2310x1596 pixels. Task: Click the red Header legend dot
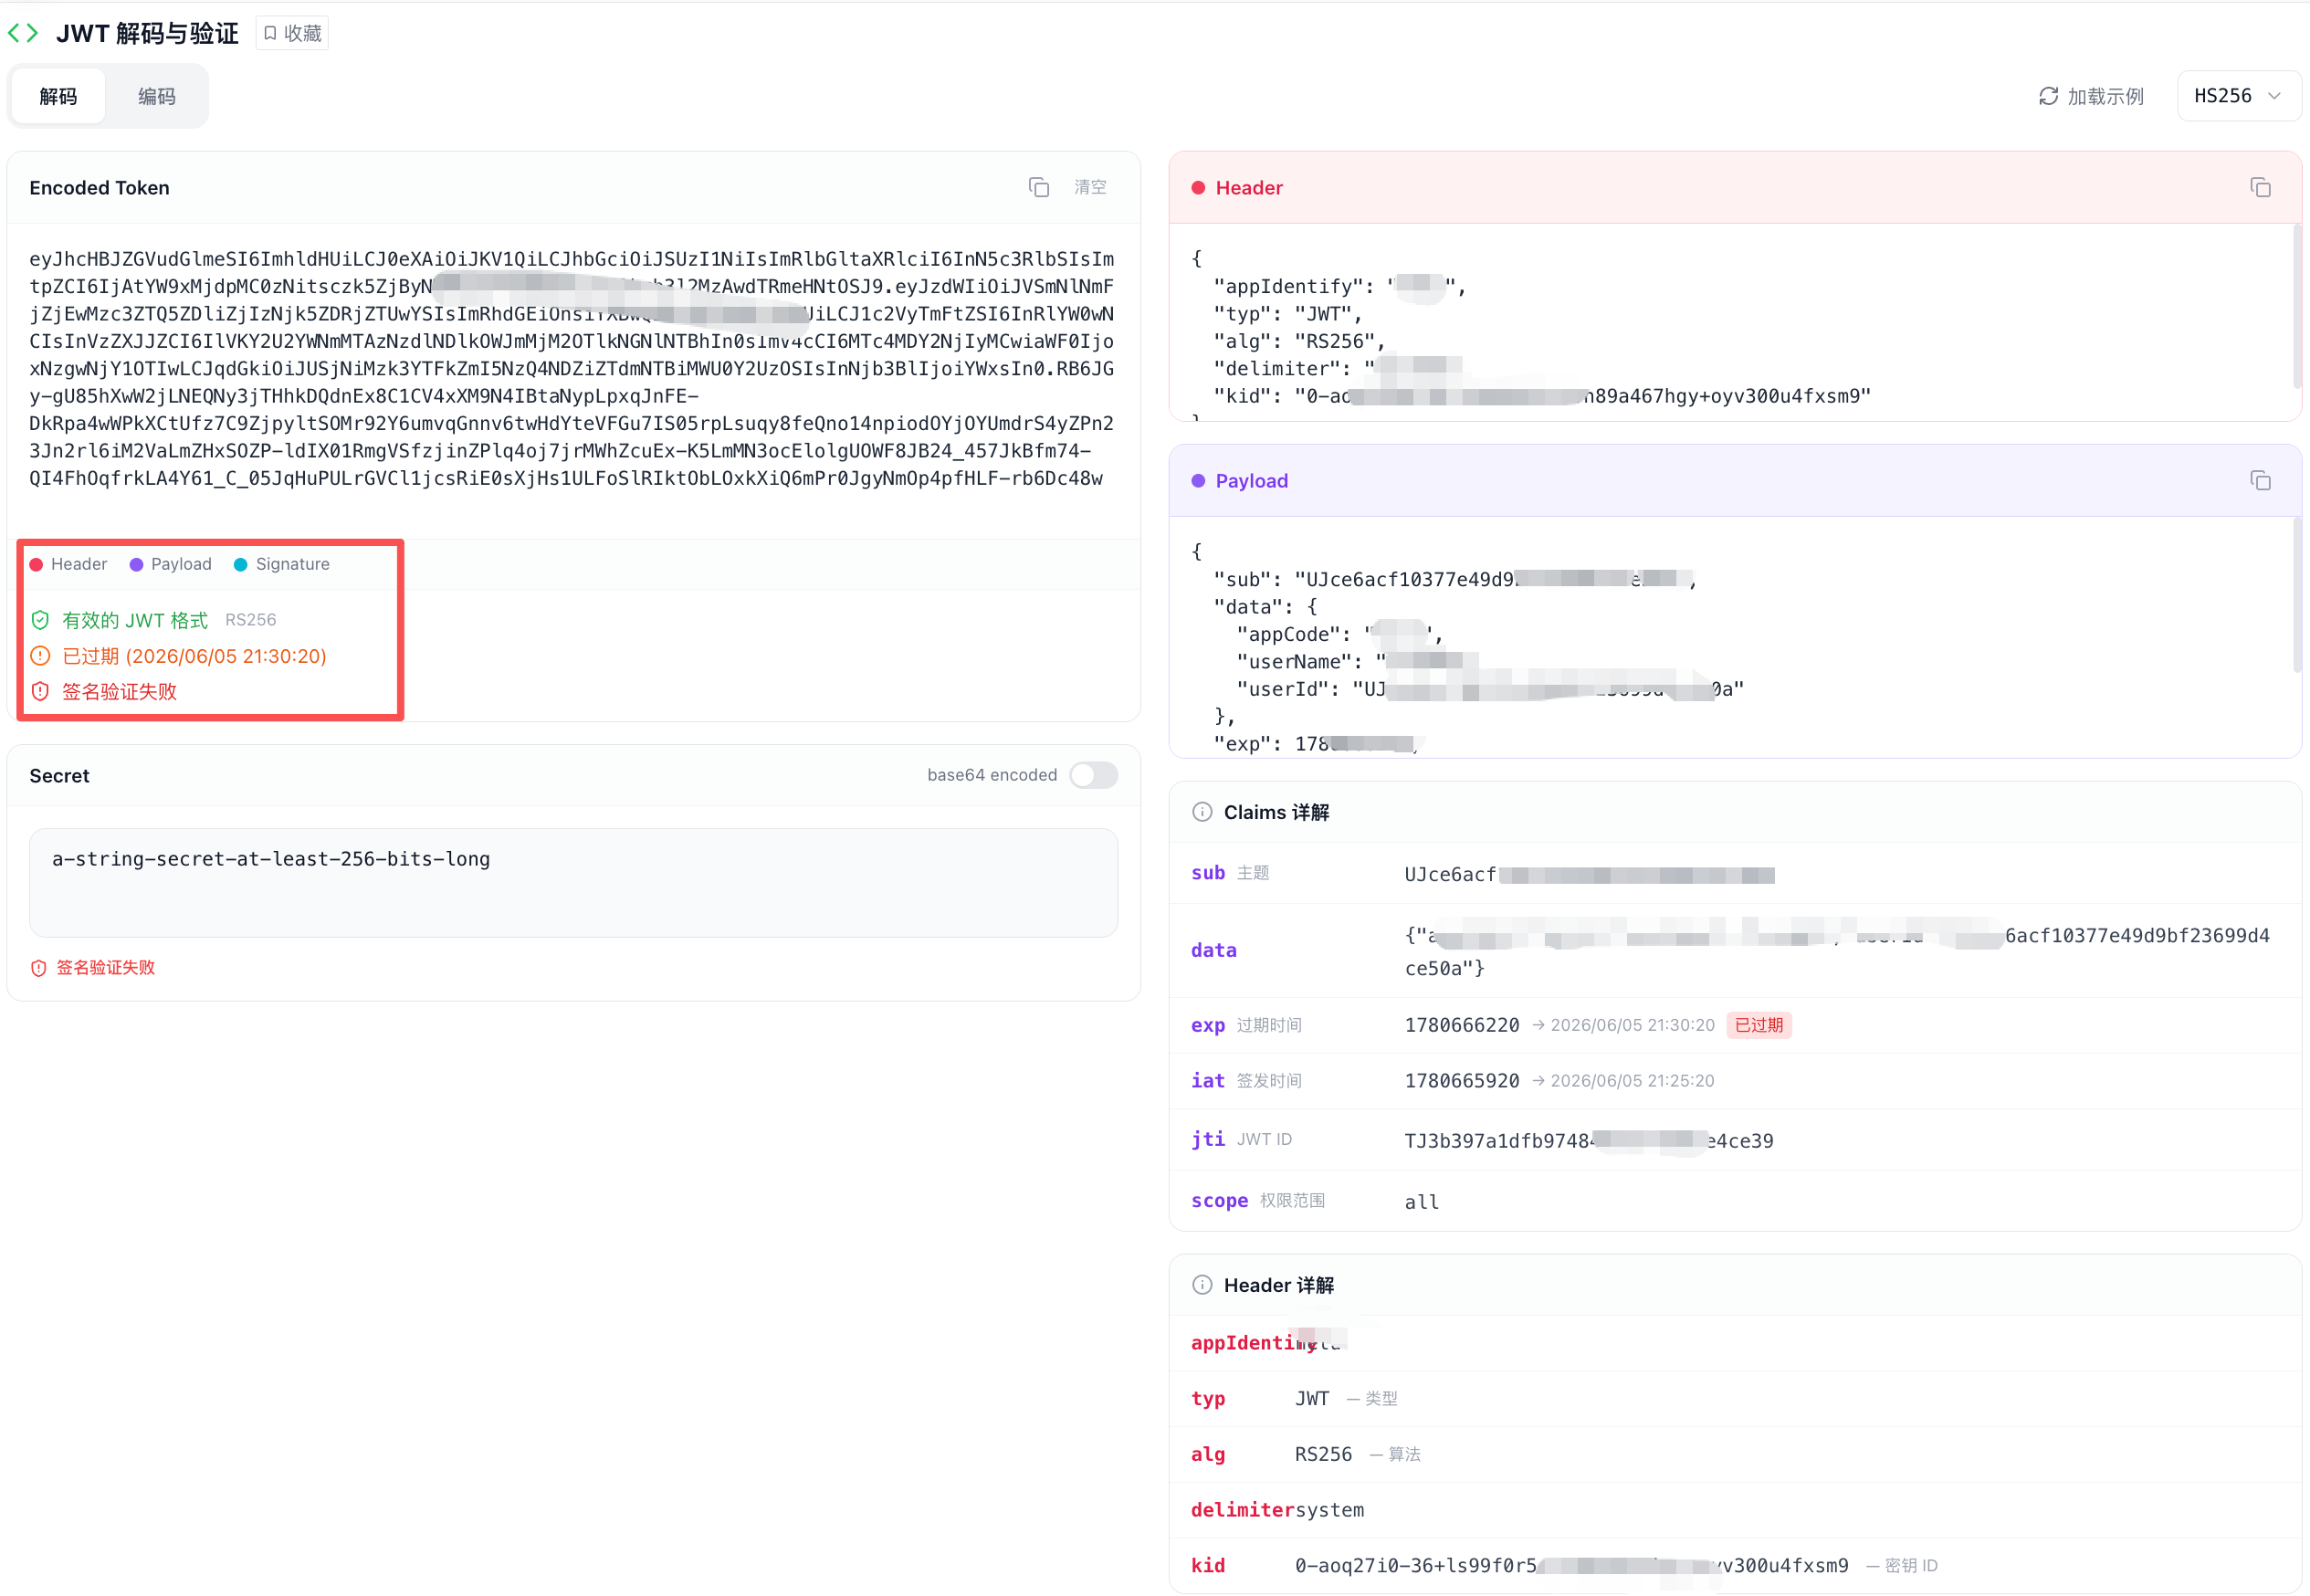[36, 564]
